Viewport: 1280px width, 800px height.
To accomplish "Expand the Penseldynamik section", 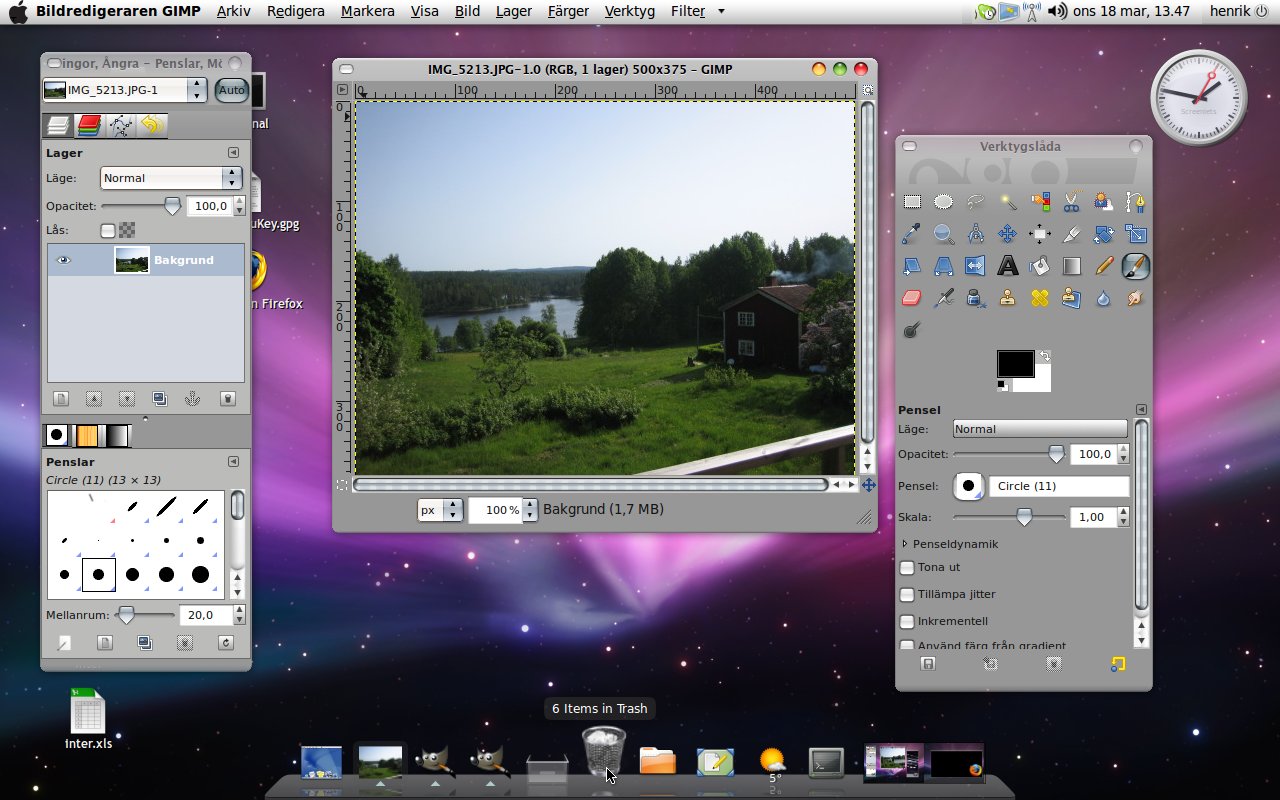I will [x=905, y=544].
